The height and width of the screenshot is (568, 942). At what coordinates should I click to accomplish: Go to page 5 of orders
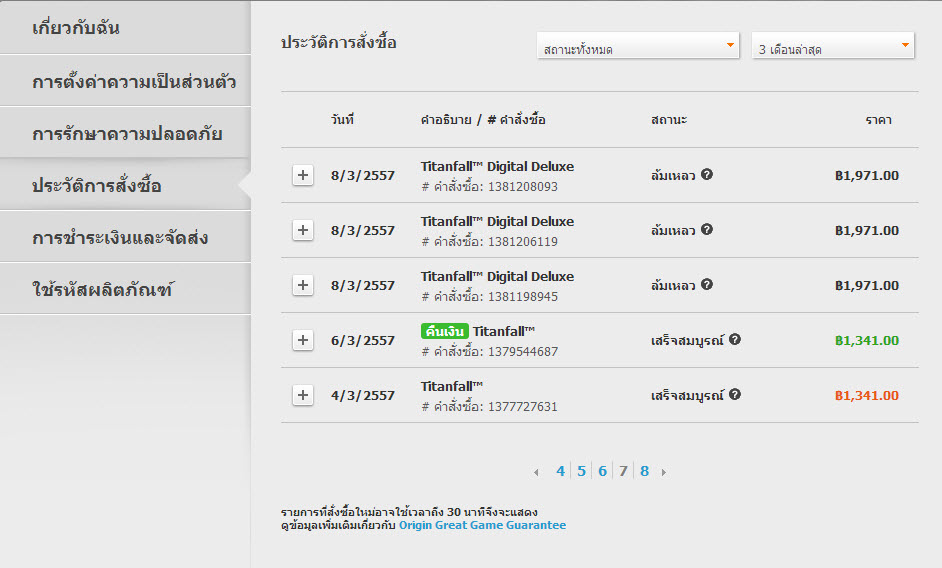click(582, 471)
